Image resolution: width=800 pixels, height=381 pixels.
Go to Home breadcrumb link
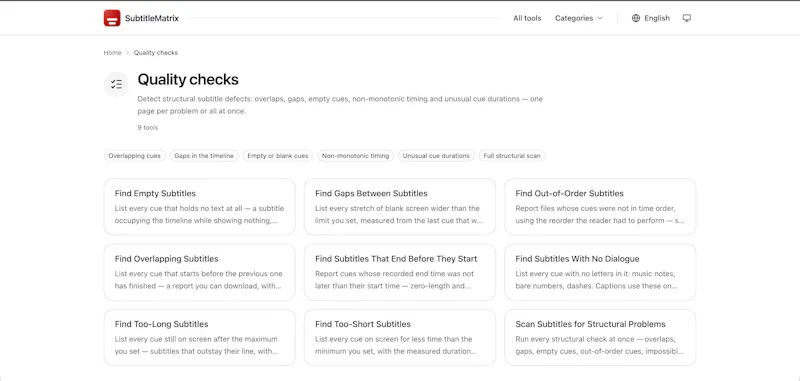[112, 53]
